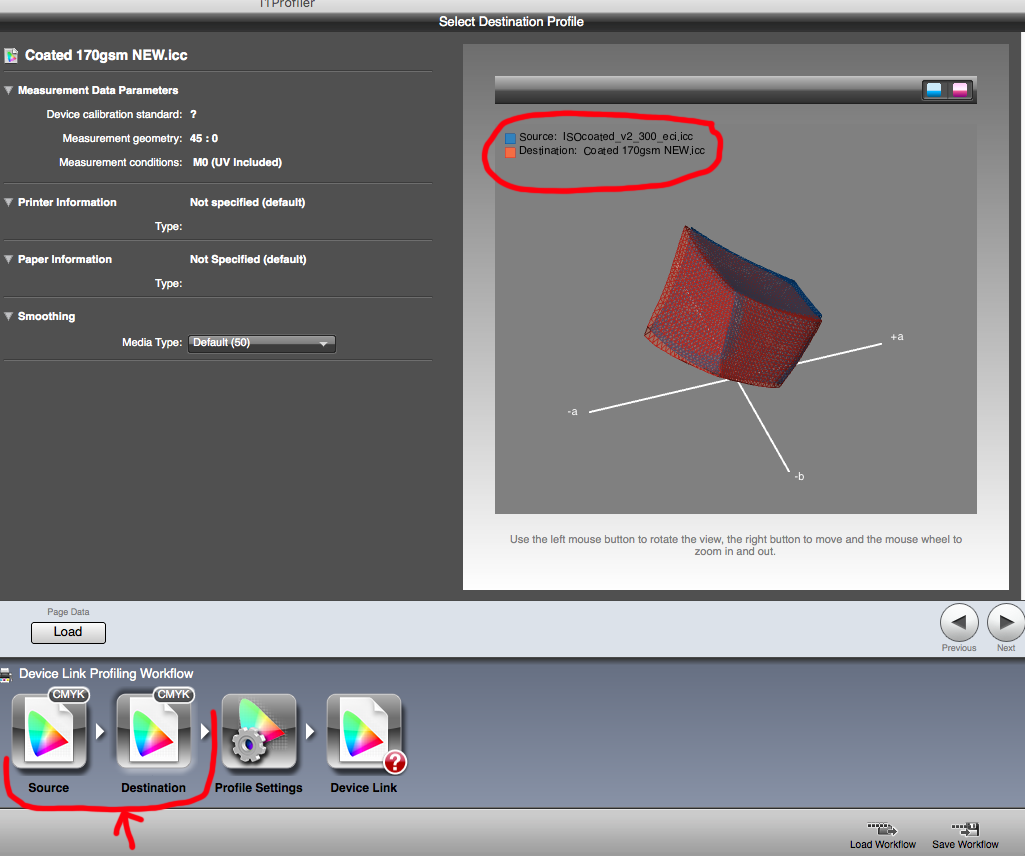Click the Coated 170gsm NEW.icc file icon

(x=11, y=56)
